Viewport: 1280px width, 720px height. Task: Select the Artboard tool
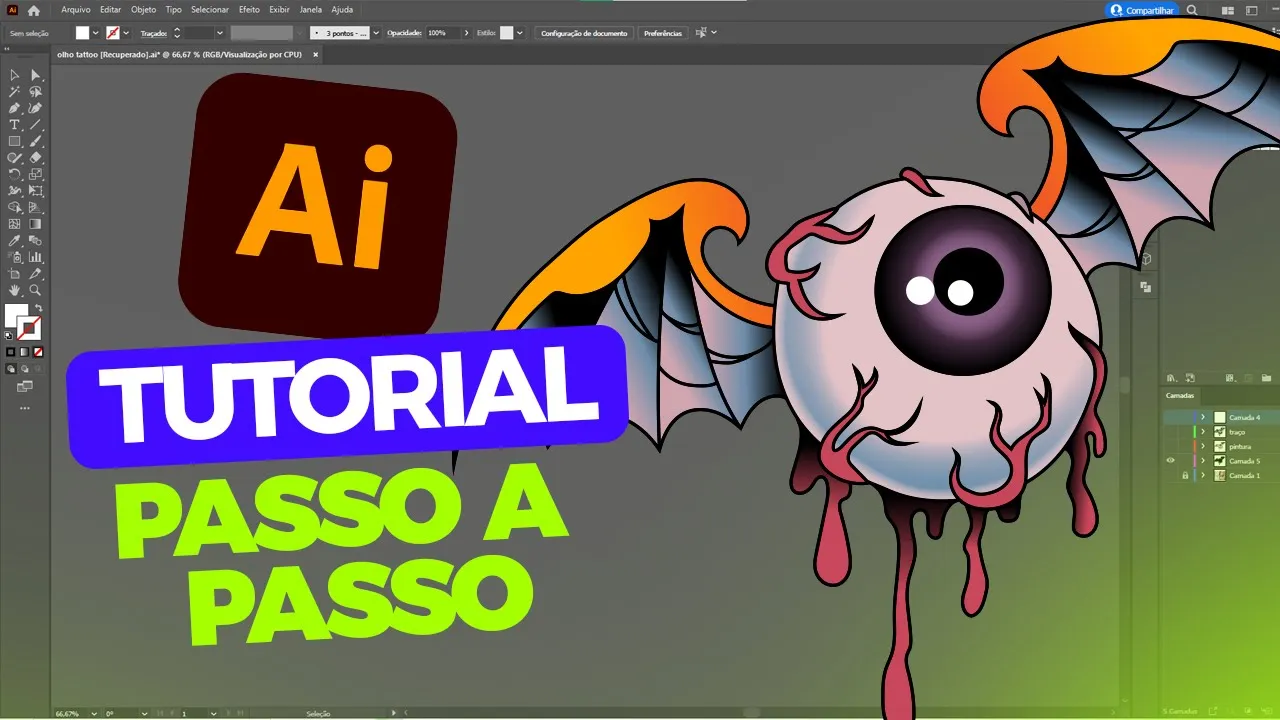pyautogui.click(x=15, y=274)
